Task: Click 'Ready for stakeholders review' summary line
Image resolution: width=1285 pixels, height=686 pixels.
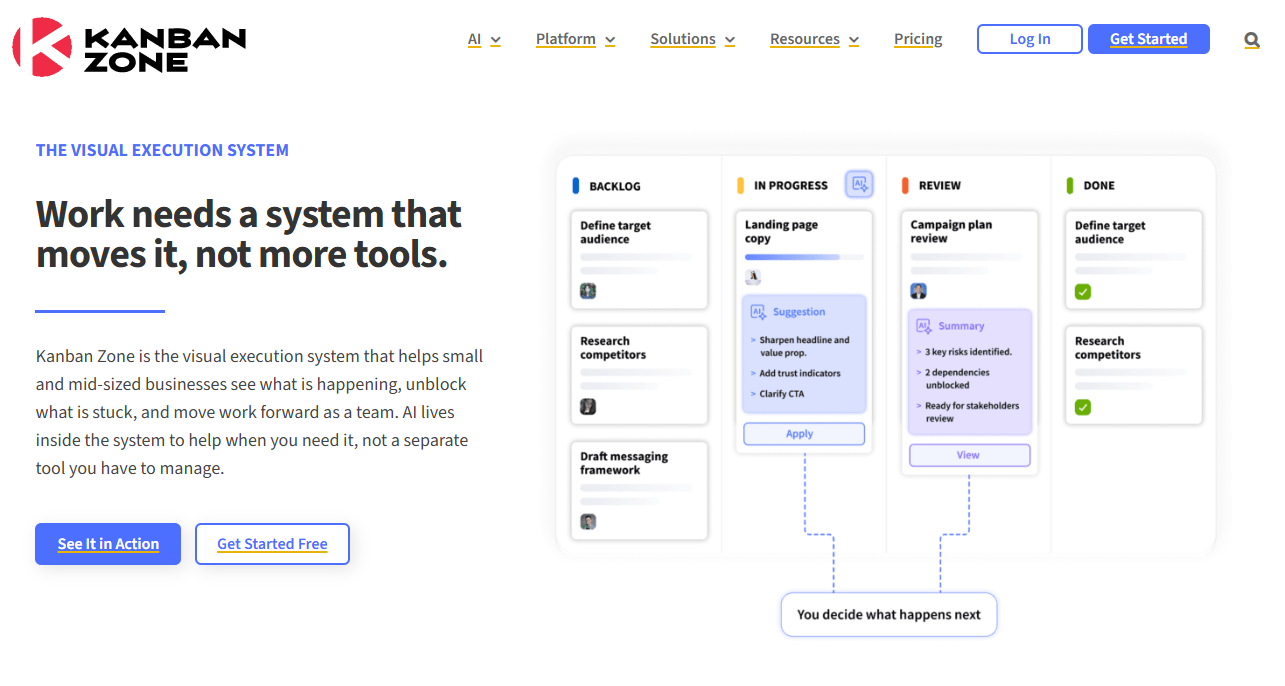Action: pos(972,412)
